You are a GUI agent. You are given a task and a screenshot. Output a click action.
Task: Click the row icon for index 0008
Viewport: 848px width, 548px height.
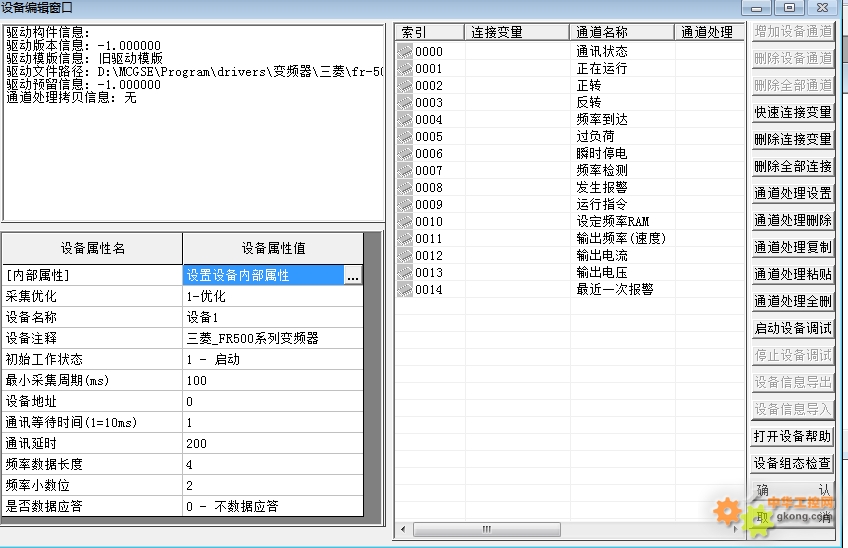click(405, 188)
